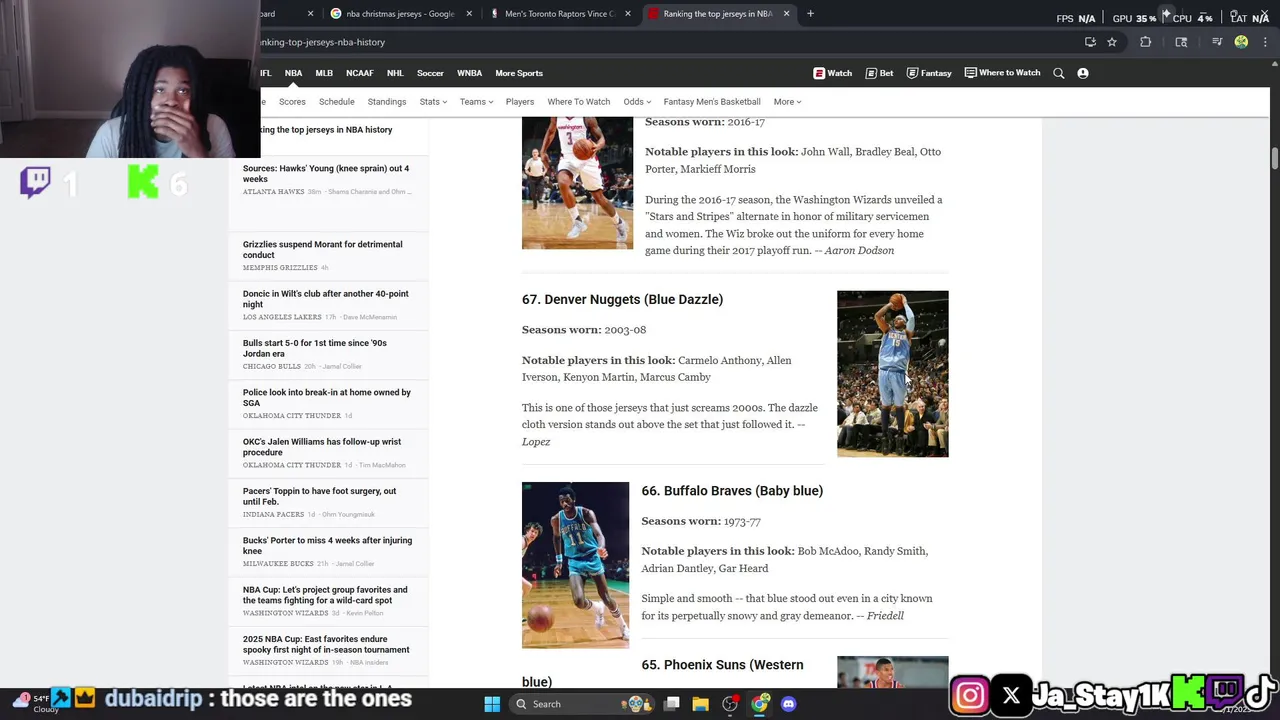
Task: Open ESPN Fantasy
Action: (x=929, y=73)
